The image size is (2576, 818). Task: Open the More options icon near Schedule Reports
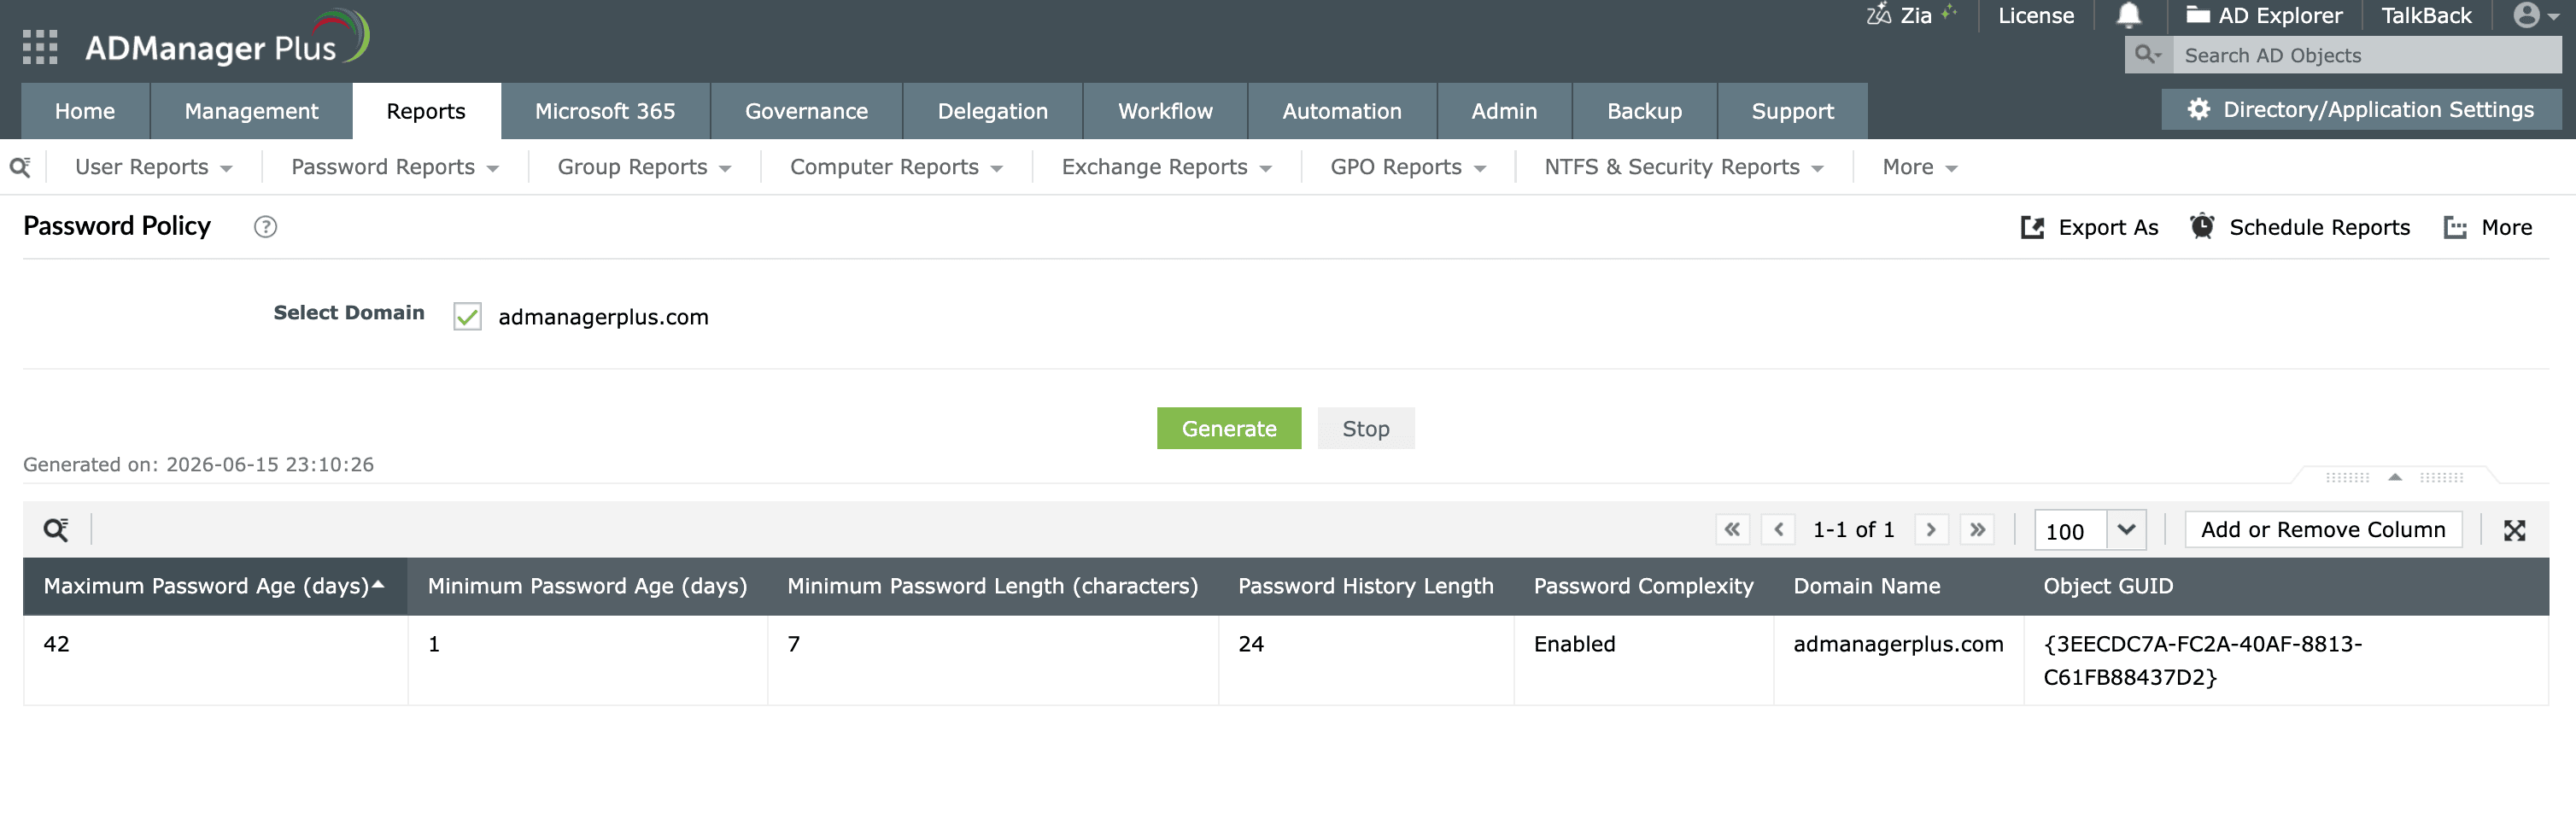click(x=2455, y=227)
